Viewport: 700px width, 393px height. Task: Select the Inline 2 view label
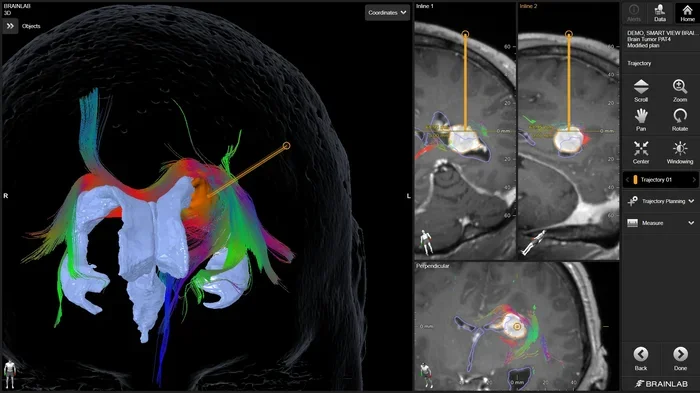click(528, 6)
